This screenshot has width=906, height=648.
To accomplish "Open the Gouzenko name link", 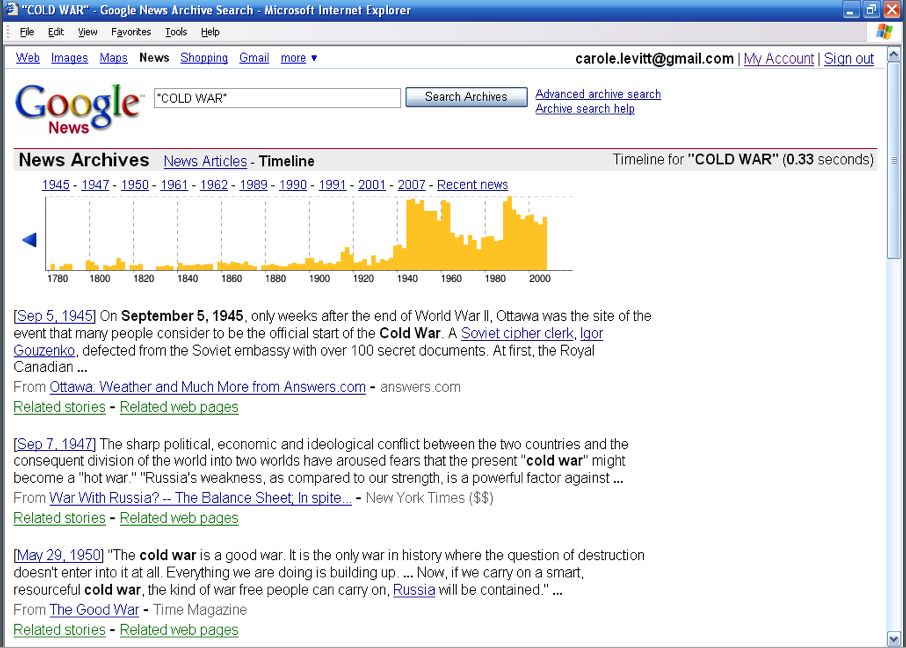I will point(44,351).
